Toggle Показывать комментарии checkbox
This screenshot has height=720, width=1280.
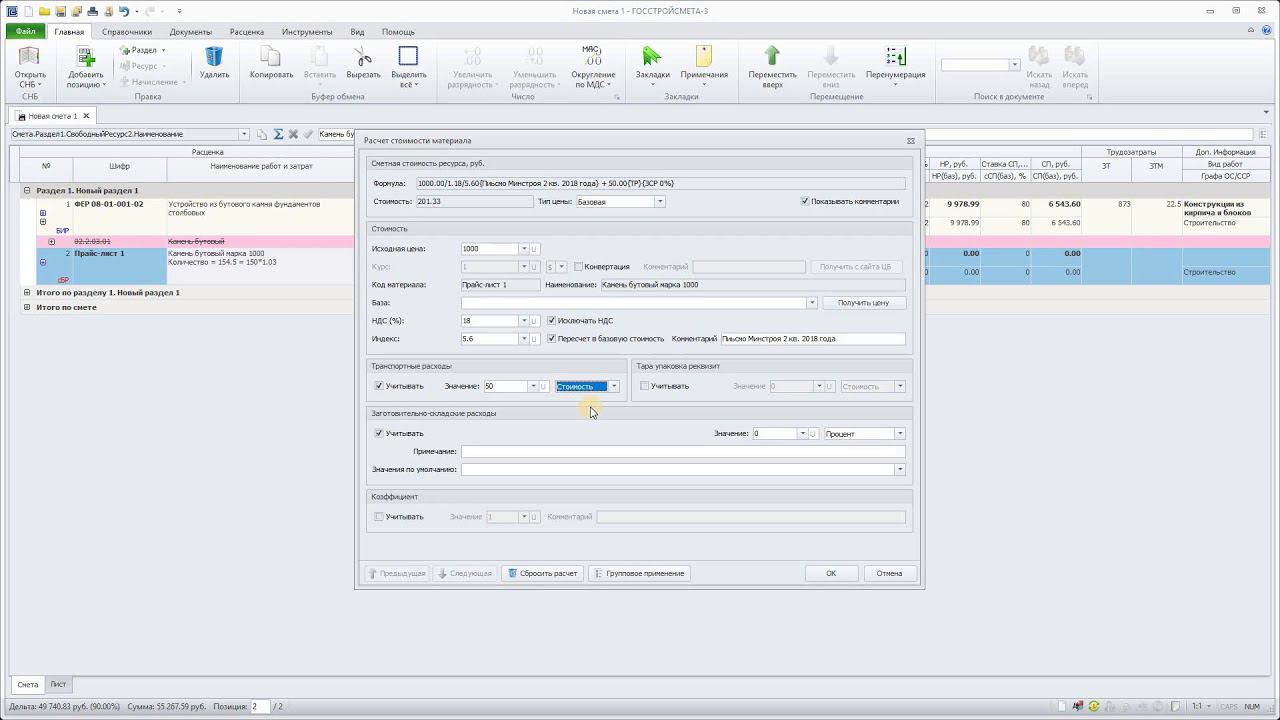click(805, 201)
